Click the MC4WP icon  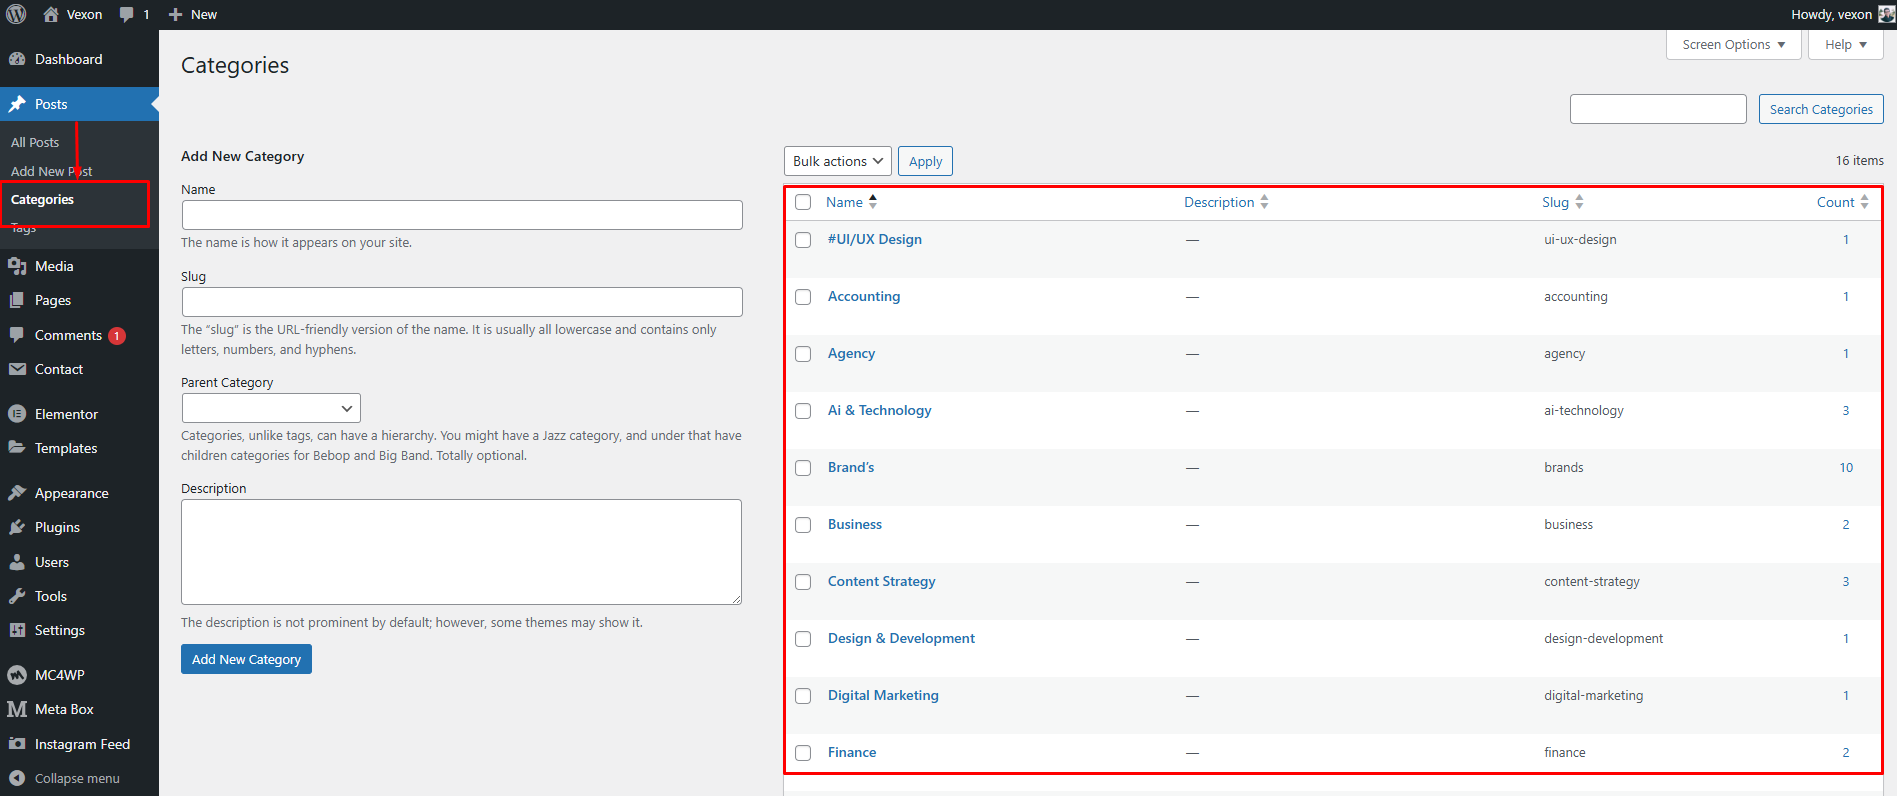tap(17, 675)
